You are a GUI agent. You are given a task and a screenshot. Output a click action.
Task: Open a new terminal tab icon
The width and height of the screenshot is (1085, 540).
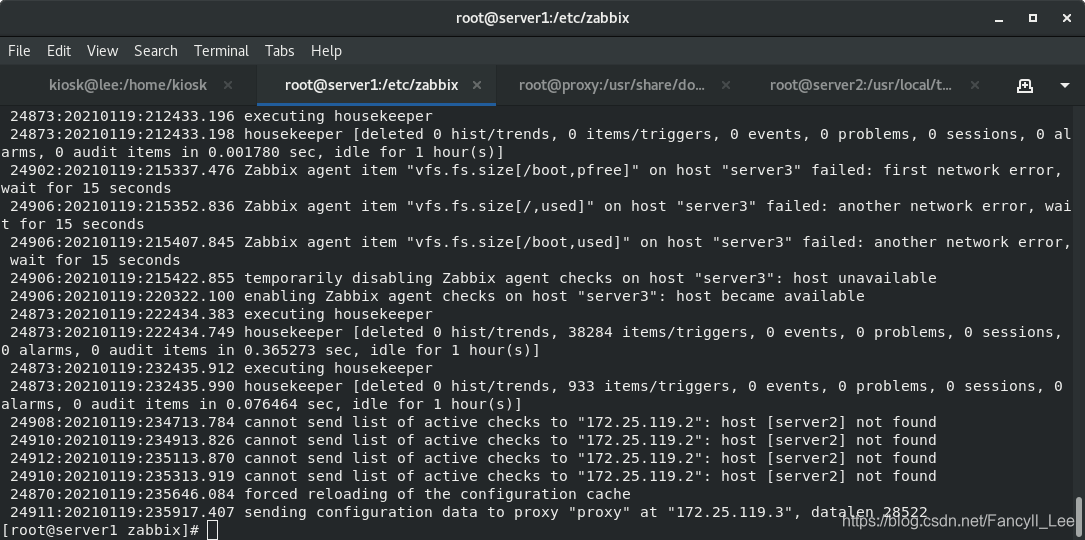1025,85
